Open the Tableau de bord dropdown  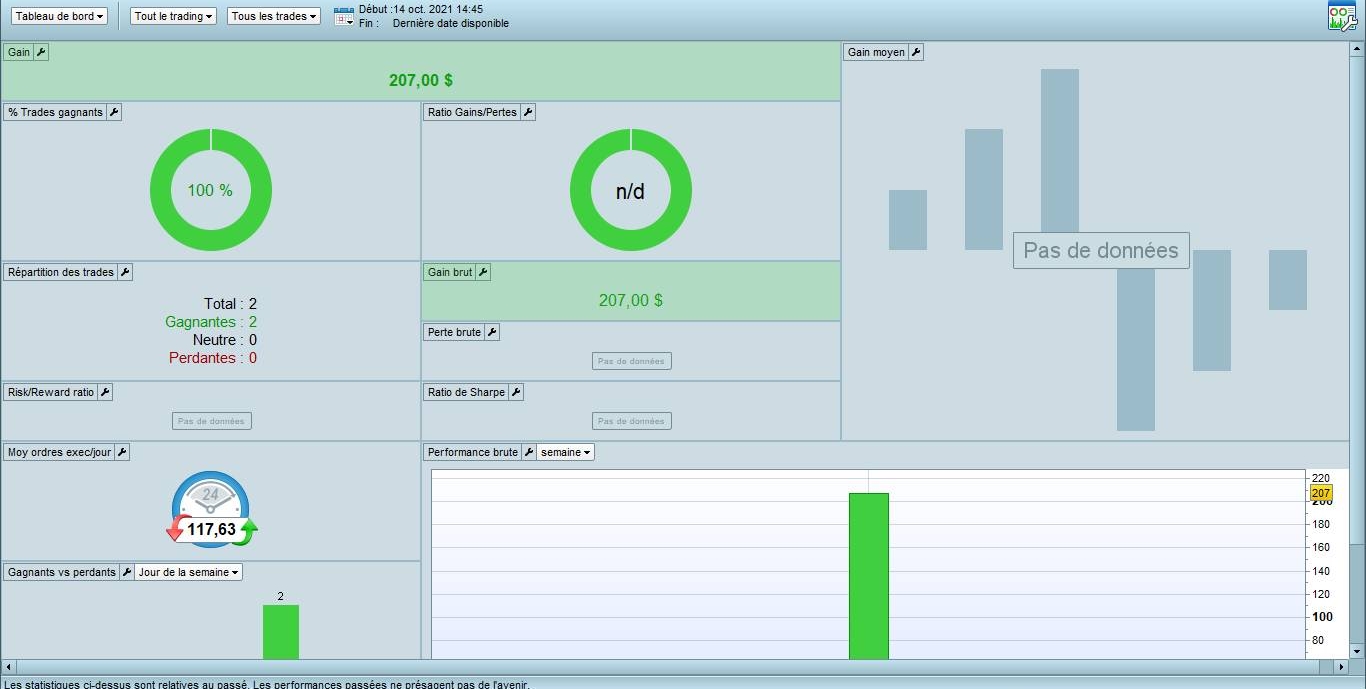pos(60,17)
